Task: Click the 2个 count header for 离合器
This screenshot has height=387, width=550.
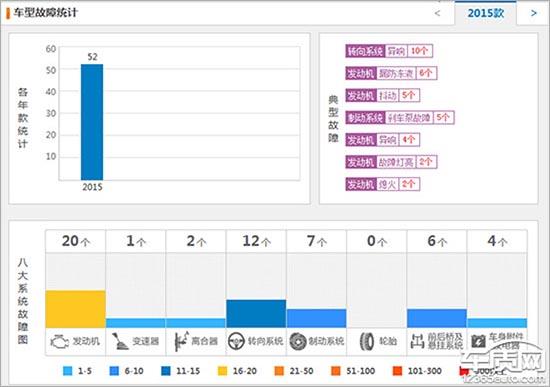Action: point(196,241)
